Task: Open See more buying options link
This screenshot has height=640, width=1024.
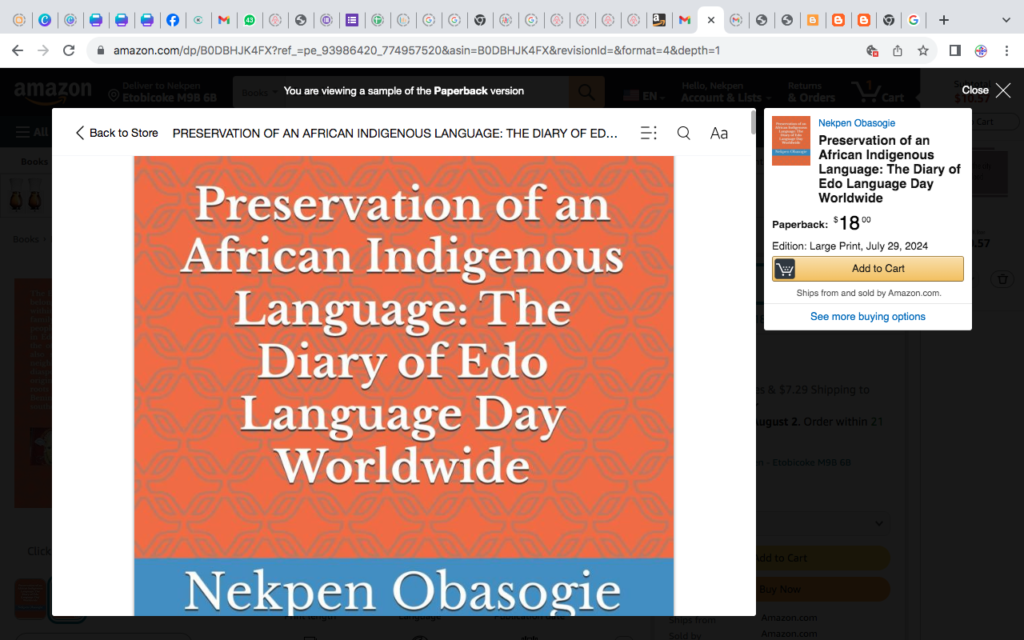Action: pos(867,316)
